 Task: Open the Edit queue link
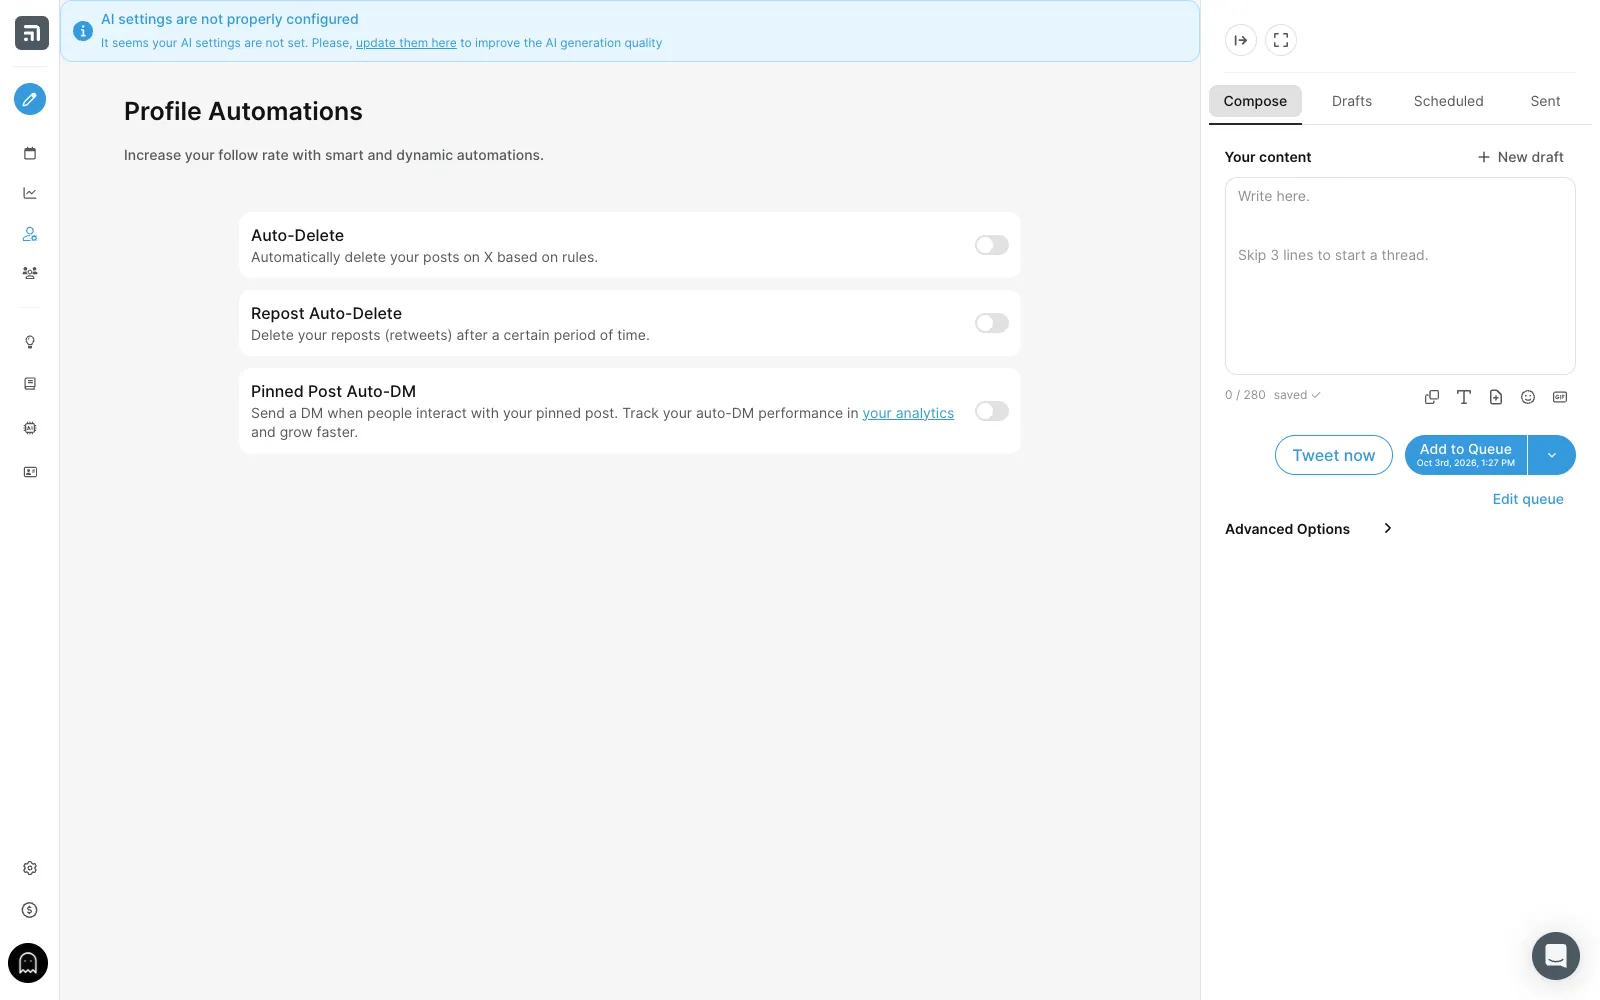pos(1528,499)
